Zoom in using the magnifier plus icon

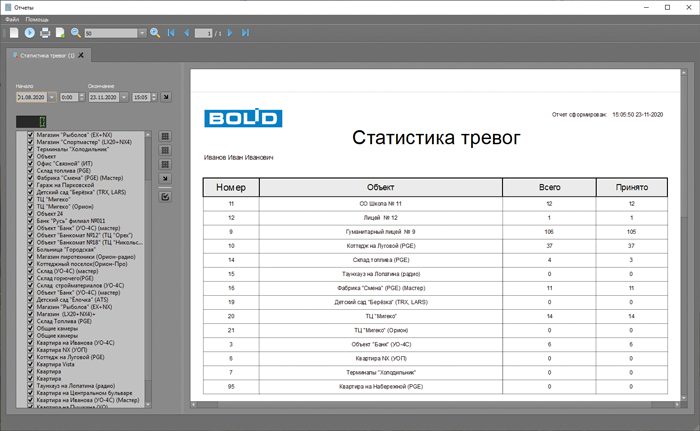(155, 33)
